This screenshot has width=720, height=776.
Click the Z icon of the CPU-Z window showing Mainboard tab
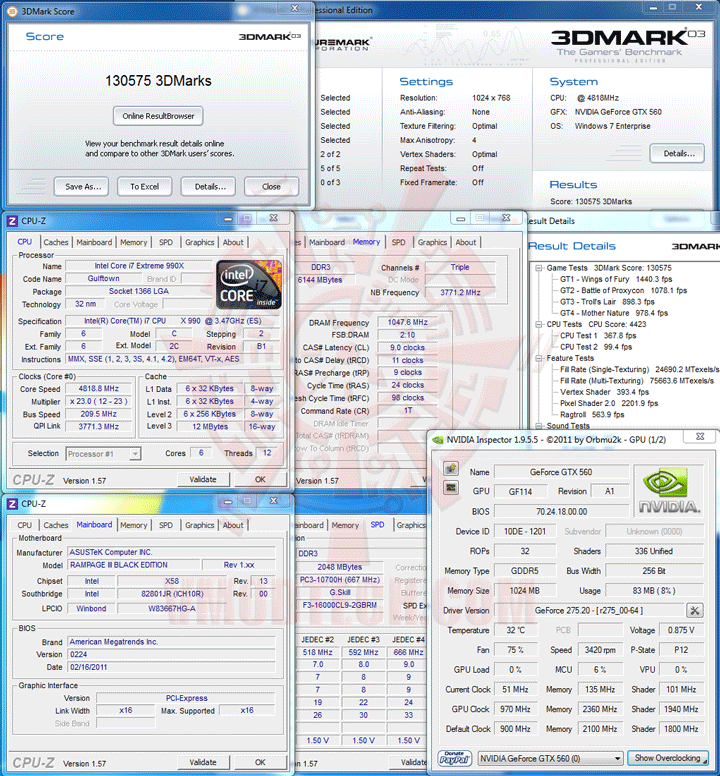(12, 504)
